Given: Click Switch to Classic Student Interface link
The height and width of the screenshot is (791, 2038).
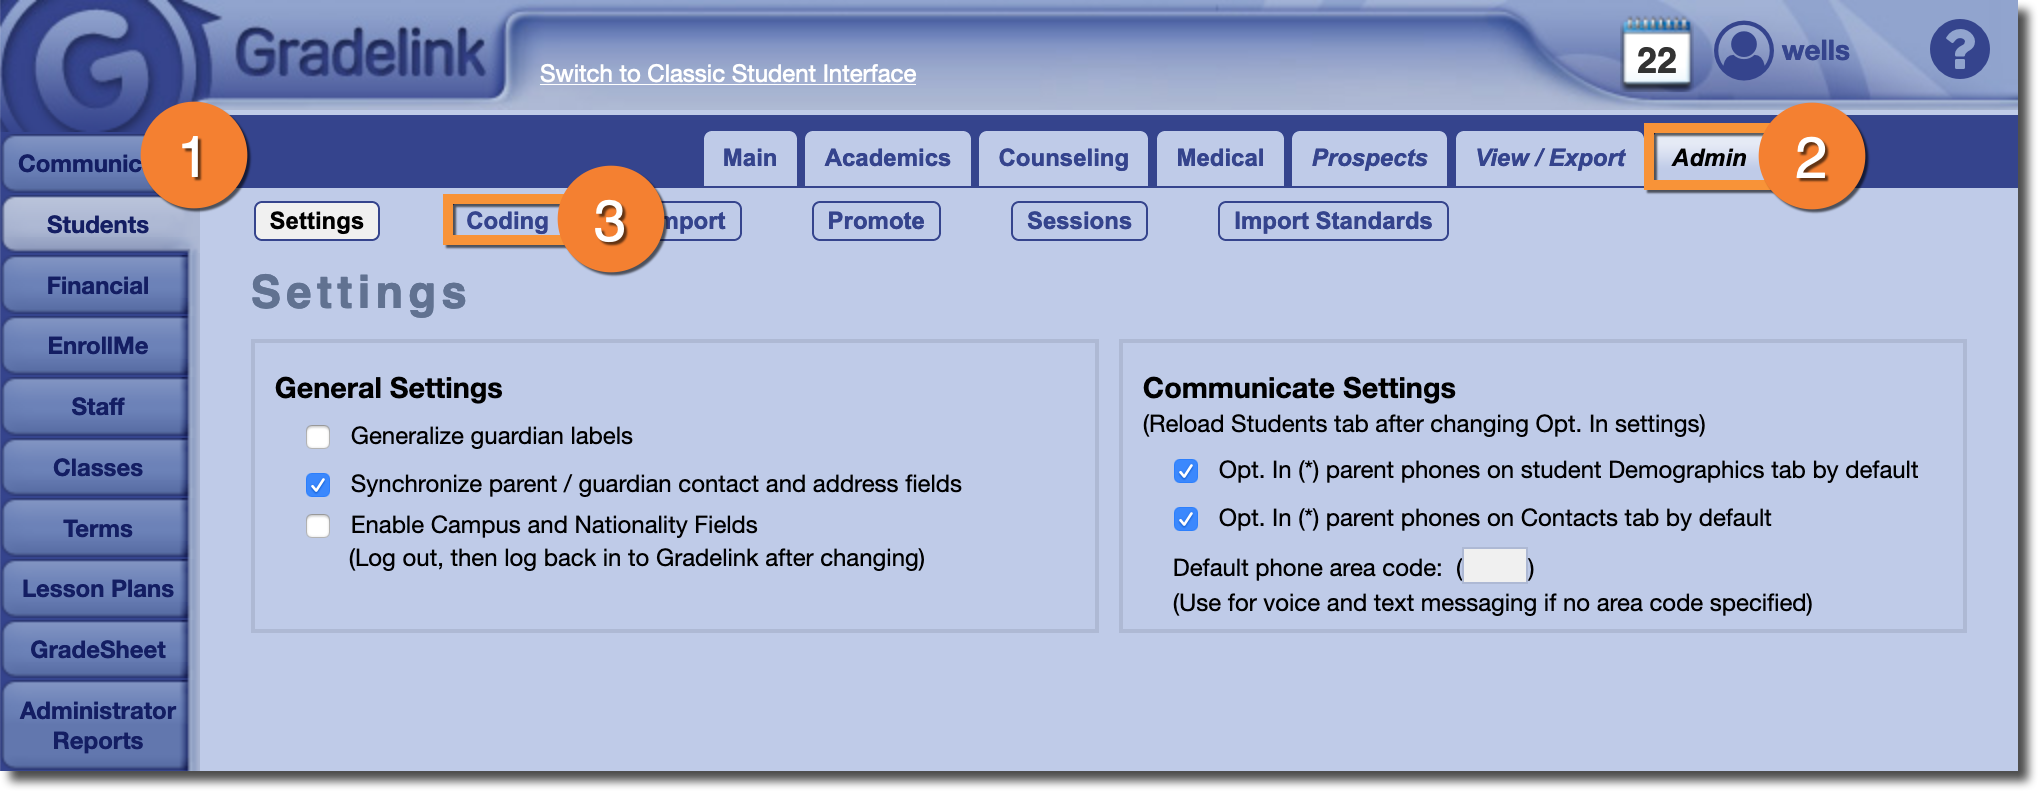Looking at the screenshot, I should pos(727,74).
